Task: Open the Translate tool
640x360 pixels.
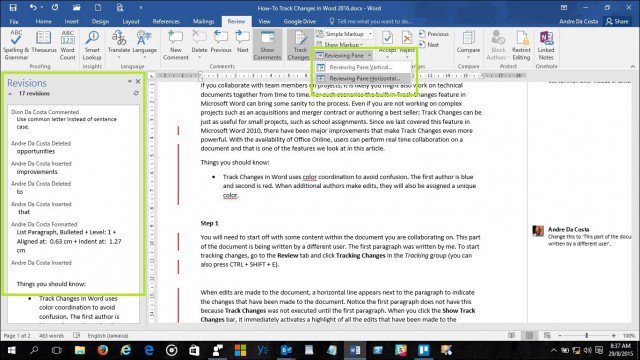Action: (x=119, y=44)
